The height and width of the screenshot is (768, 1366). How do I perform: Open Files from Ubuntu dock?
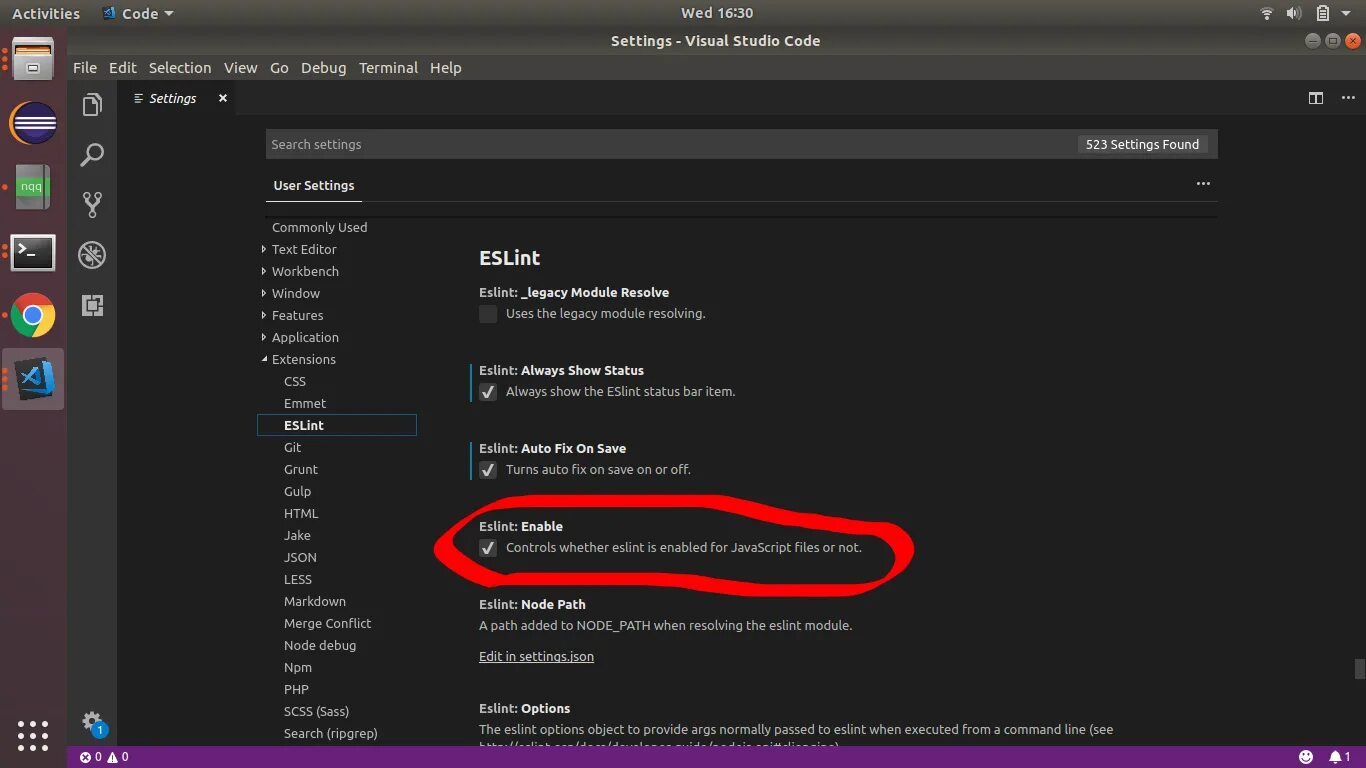coord(33,59)
